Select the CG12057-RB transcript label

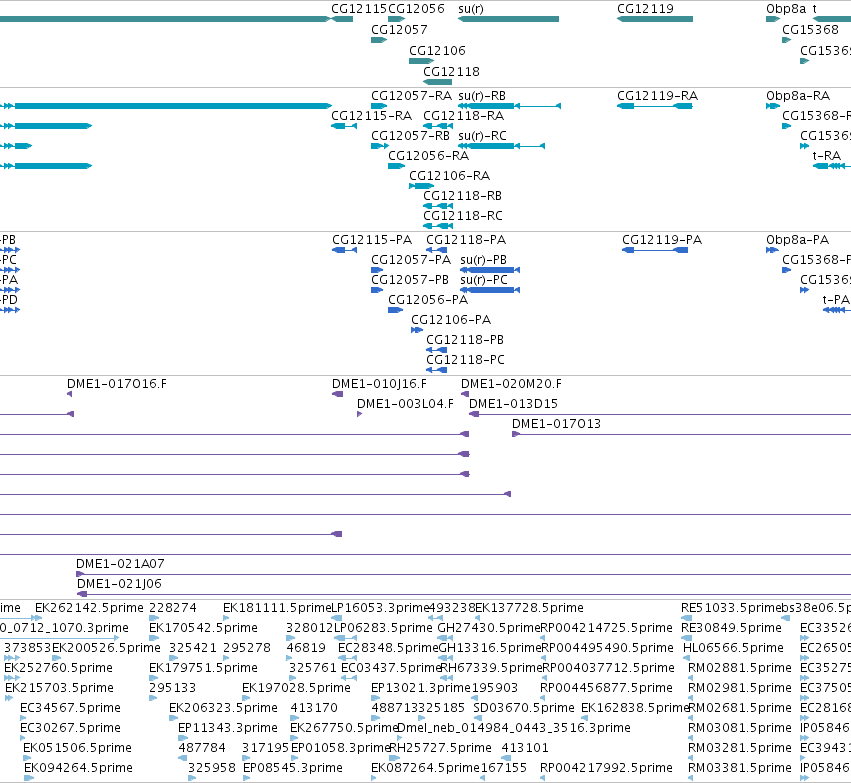[411, 136]
